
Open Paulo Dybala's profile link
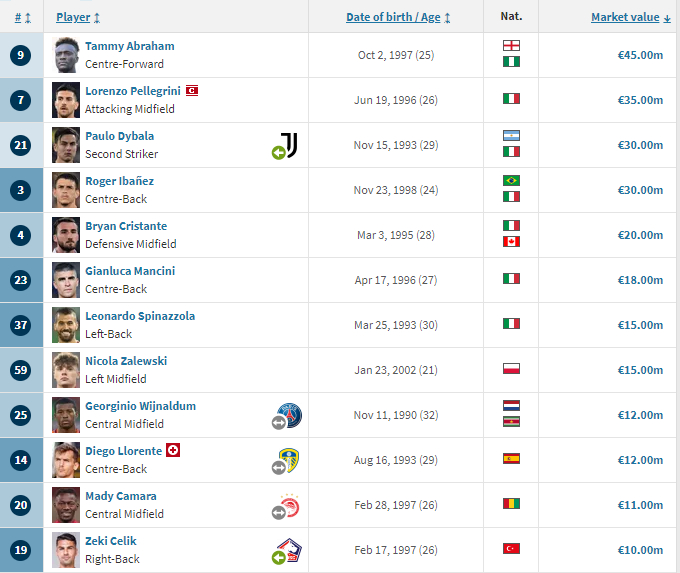(x=120, y=136)
